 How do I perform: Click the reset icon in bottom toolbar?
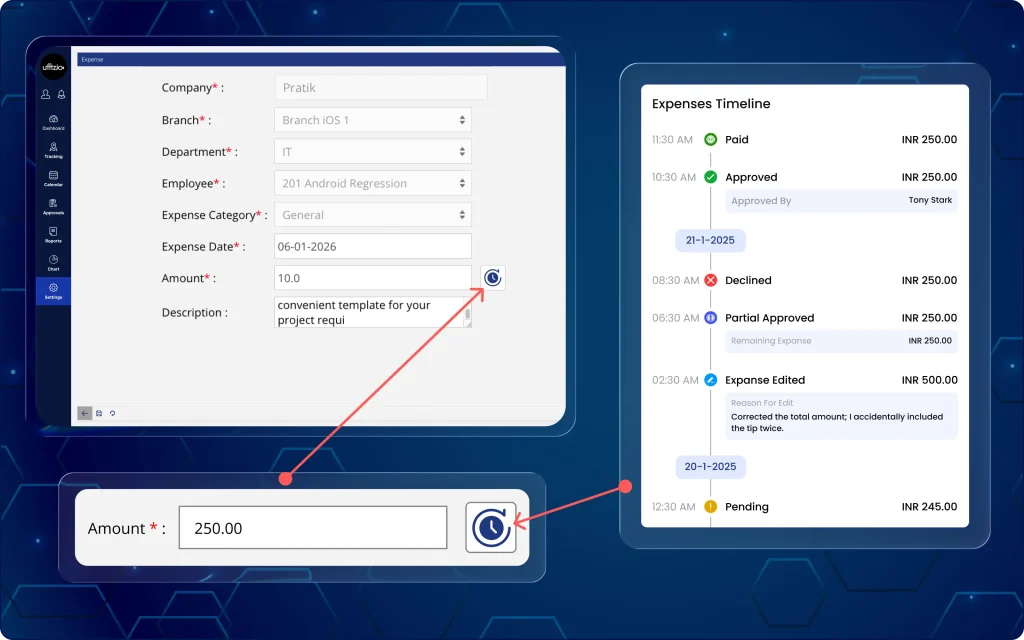click(112, 413)
